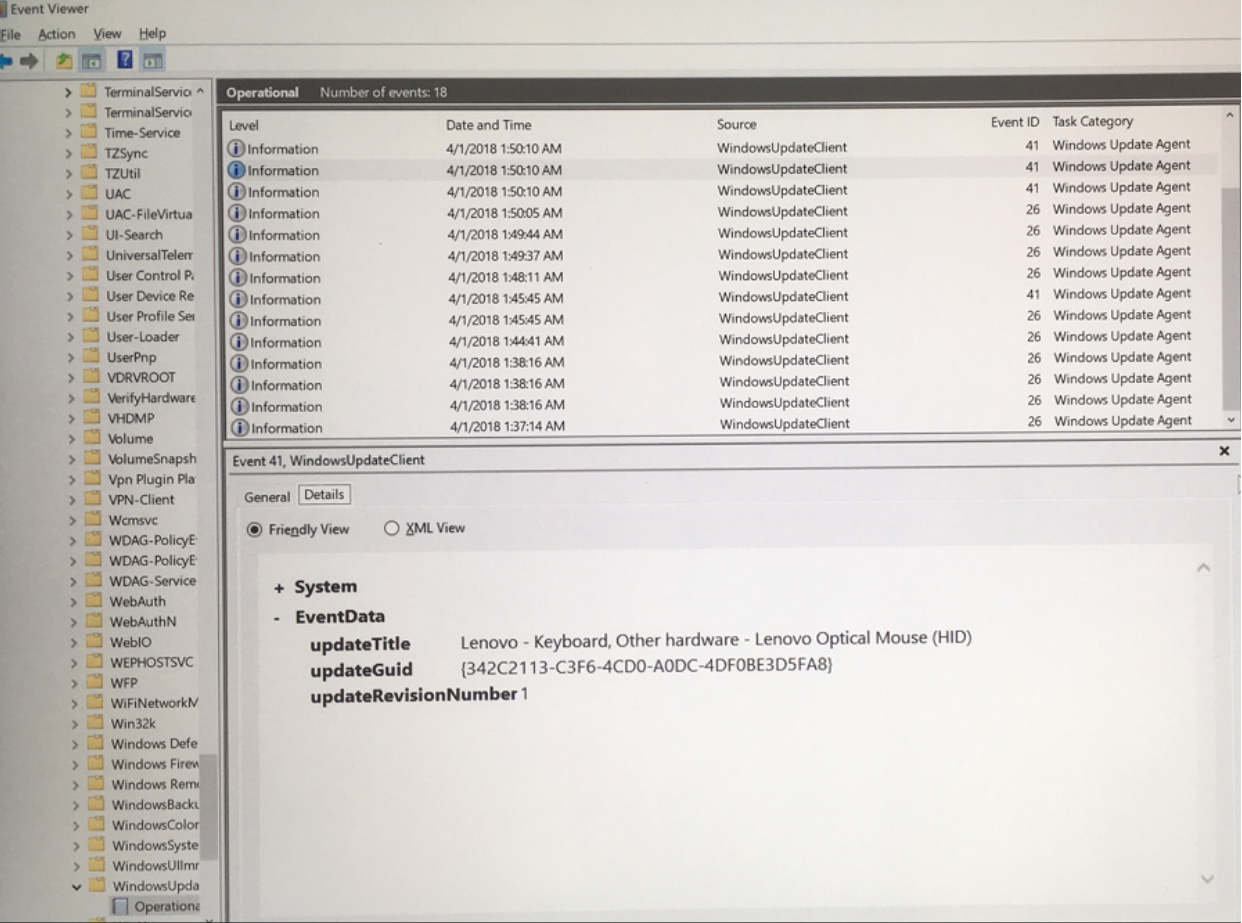Sort by the Level column header
Image resolution: width=1242 pixels, height=923 pixels.
click(x=243, y=125)
